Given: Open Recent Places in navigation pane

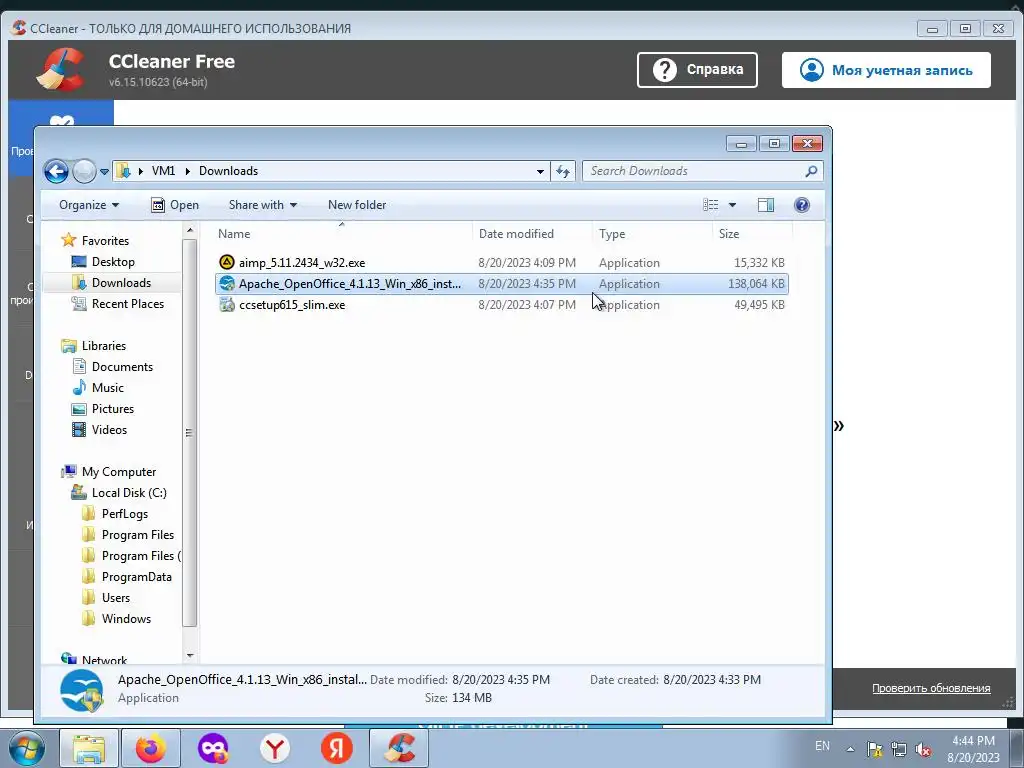Looking at the screenshot, I should click(127, 304).
